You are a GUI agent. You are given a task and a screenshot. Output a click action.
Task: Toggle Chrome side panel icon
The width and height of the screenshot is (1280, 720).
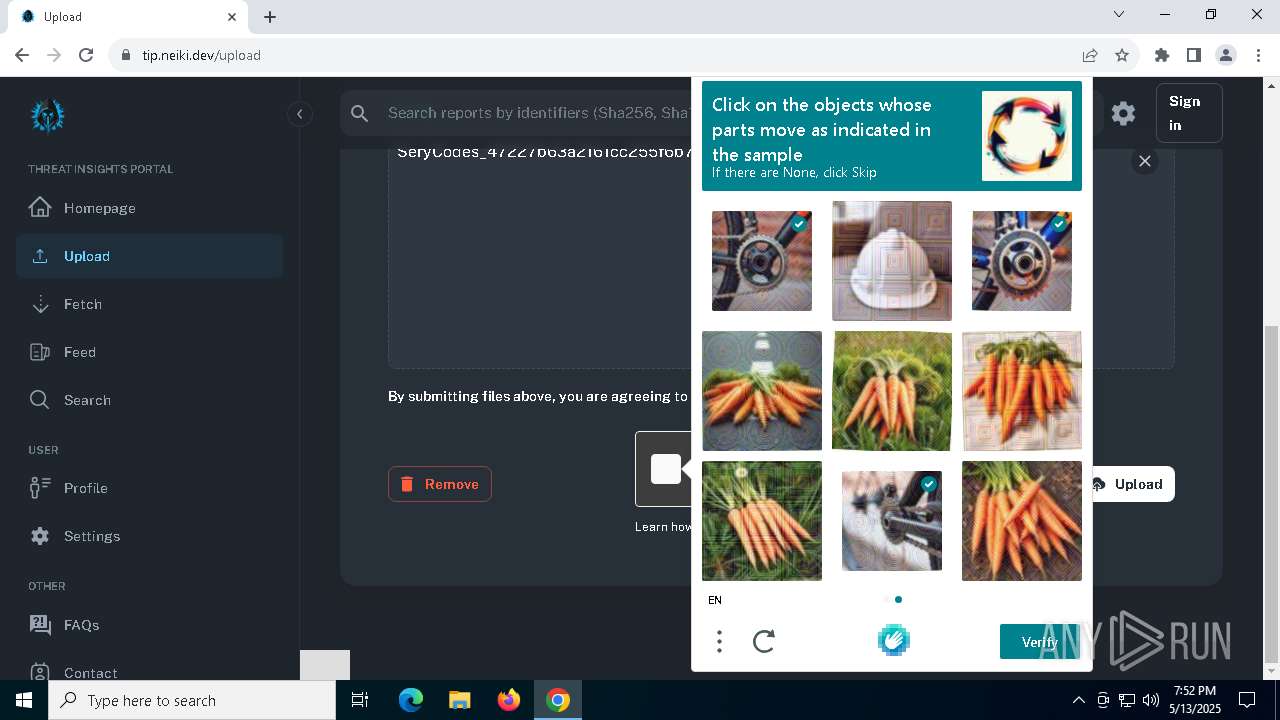[1193, 55]
